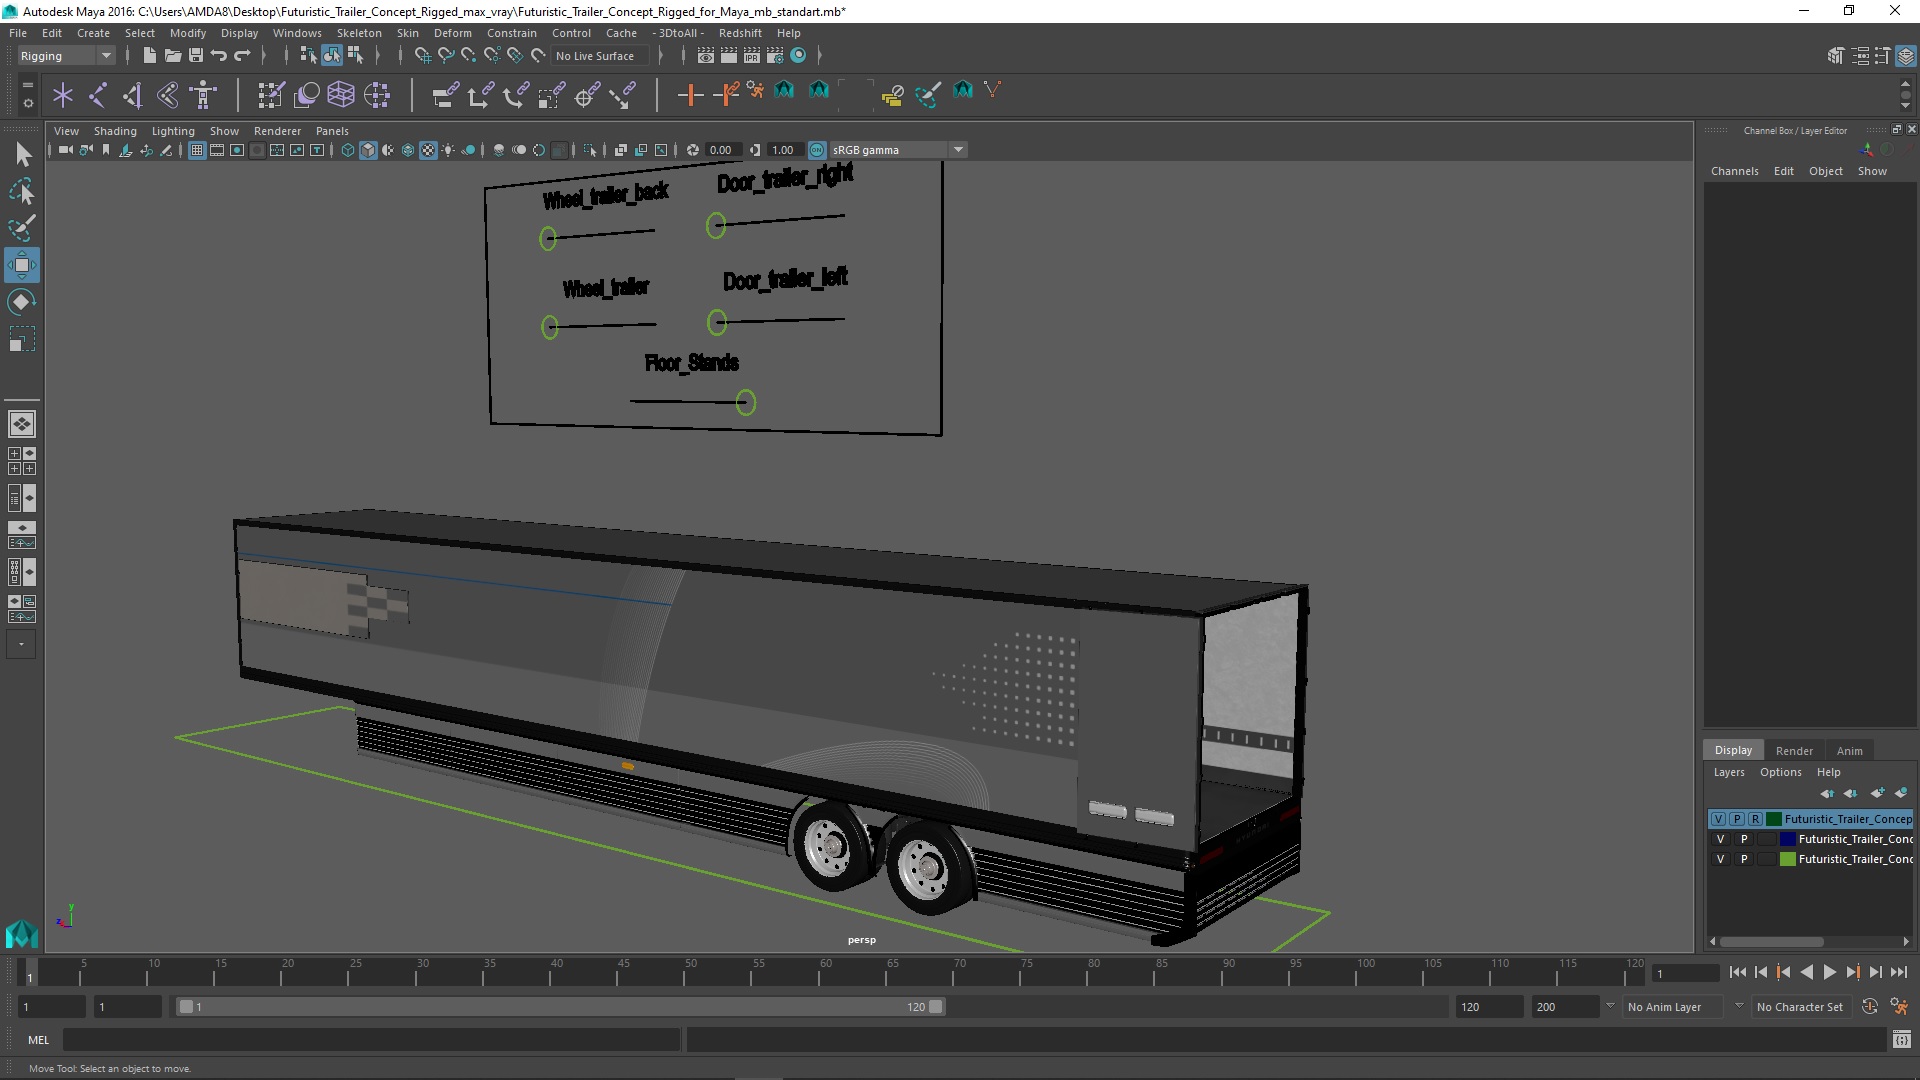Click the Maya home logo icon
Image resolution: width=1920 pixels, height=1080 pixels.
(x=21, y=934)
